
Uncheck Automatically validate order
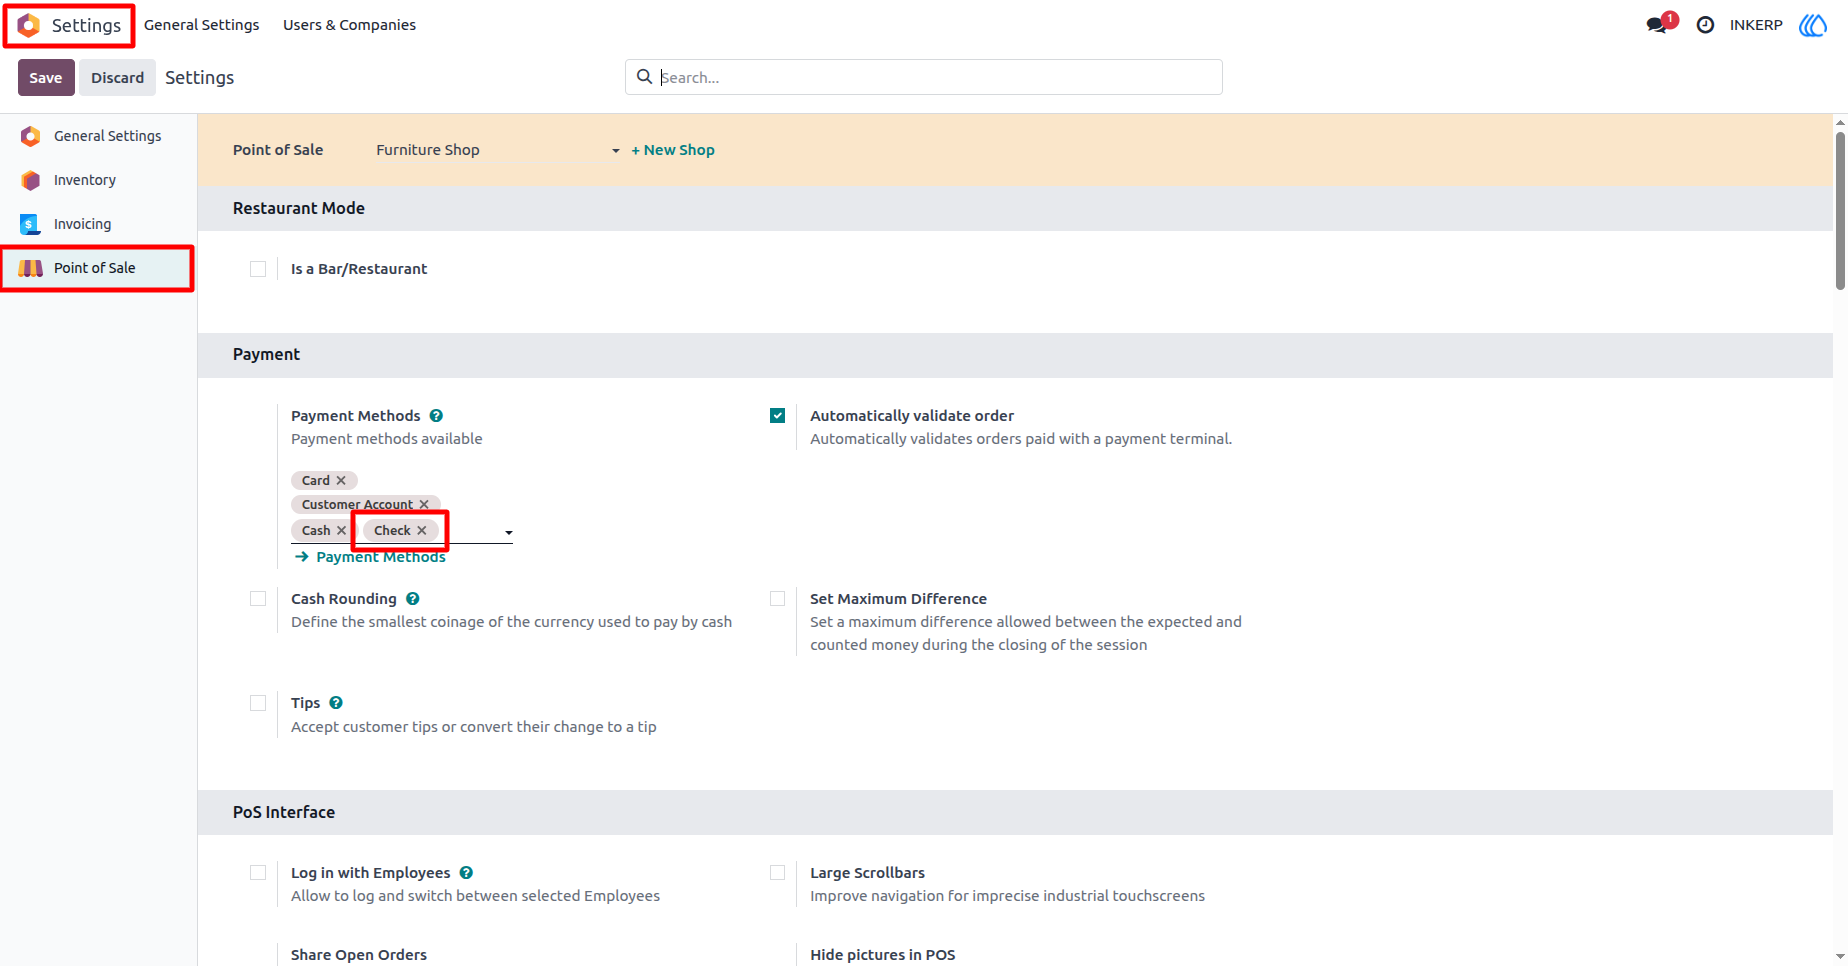[x=777, y=416]
